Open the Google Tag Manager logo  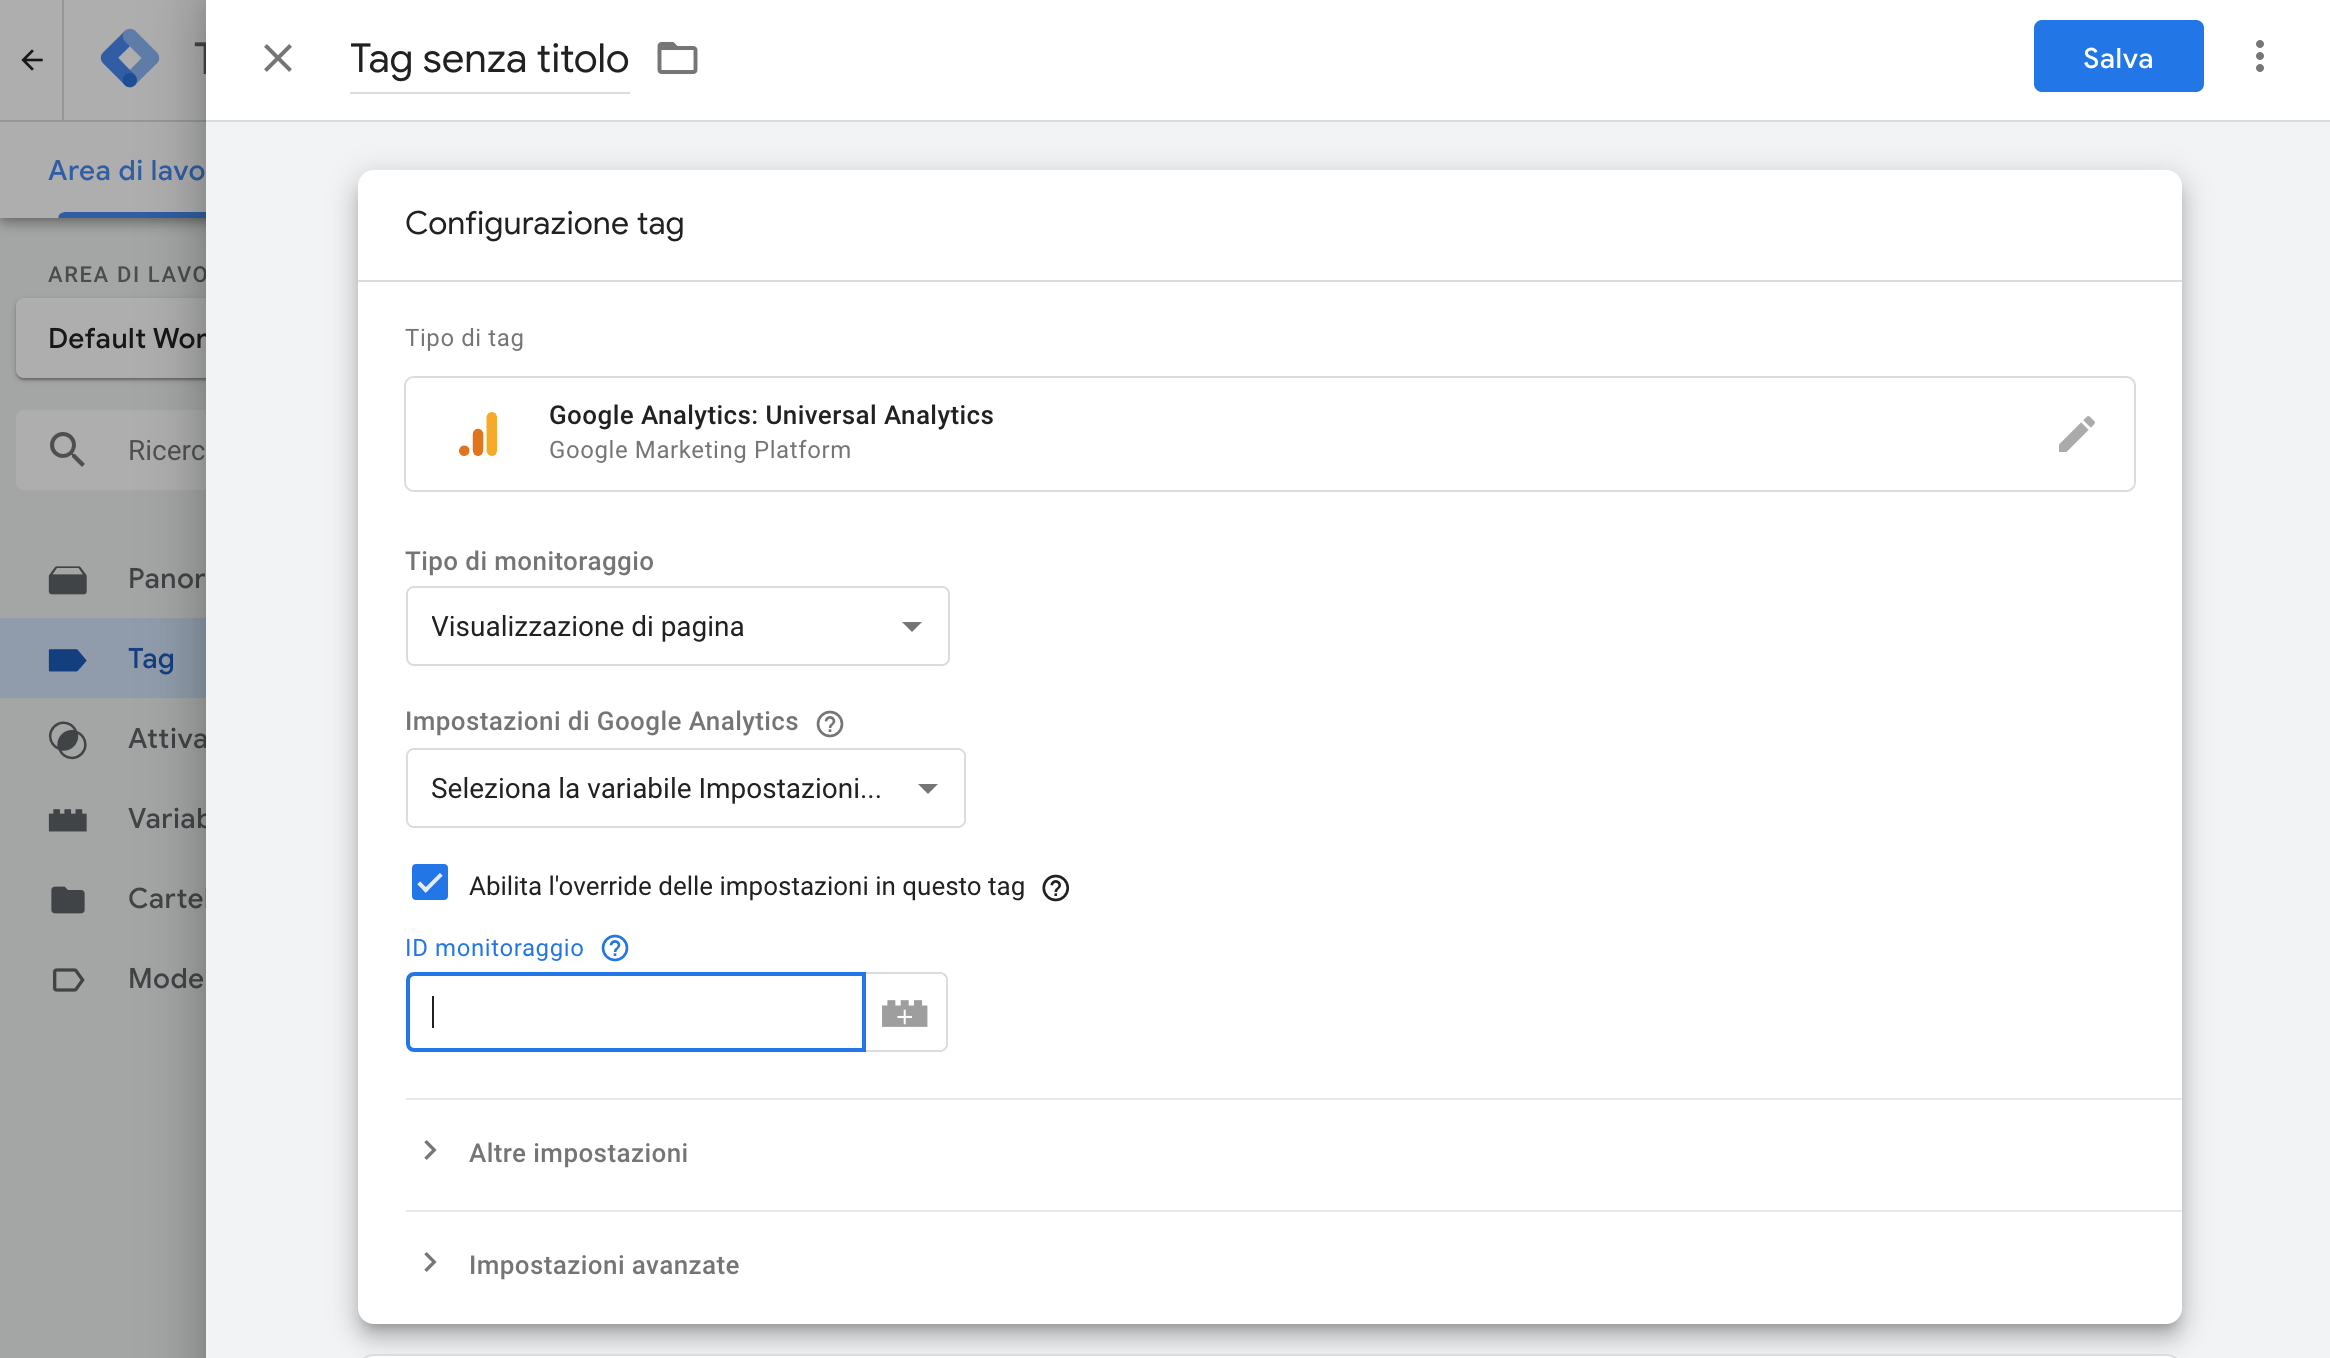pos(130,58)
